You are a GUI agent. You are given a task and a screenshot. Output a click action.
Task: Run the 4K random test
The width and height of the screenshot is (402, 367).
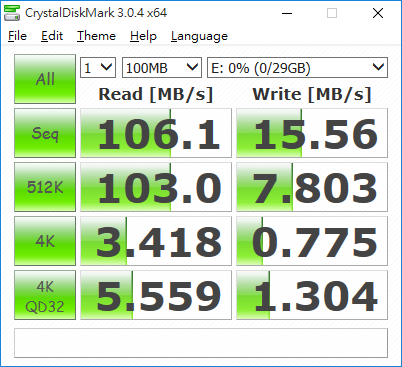pos(45,241)
